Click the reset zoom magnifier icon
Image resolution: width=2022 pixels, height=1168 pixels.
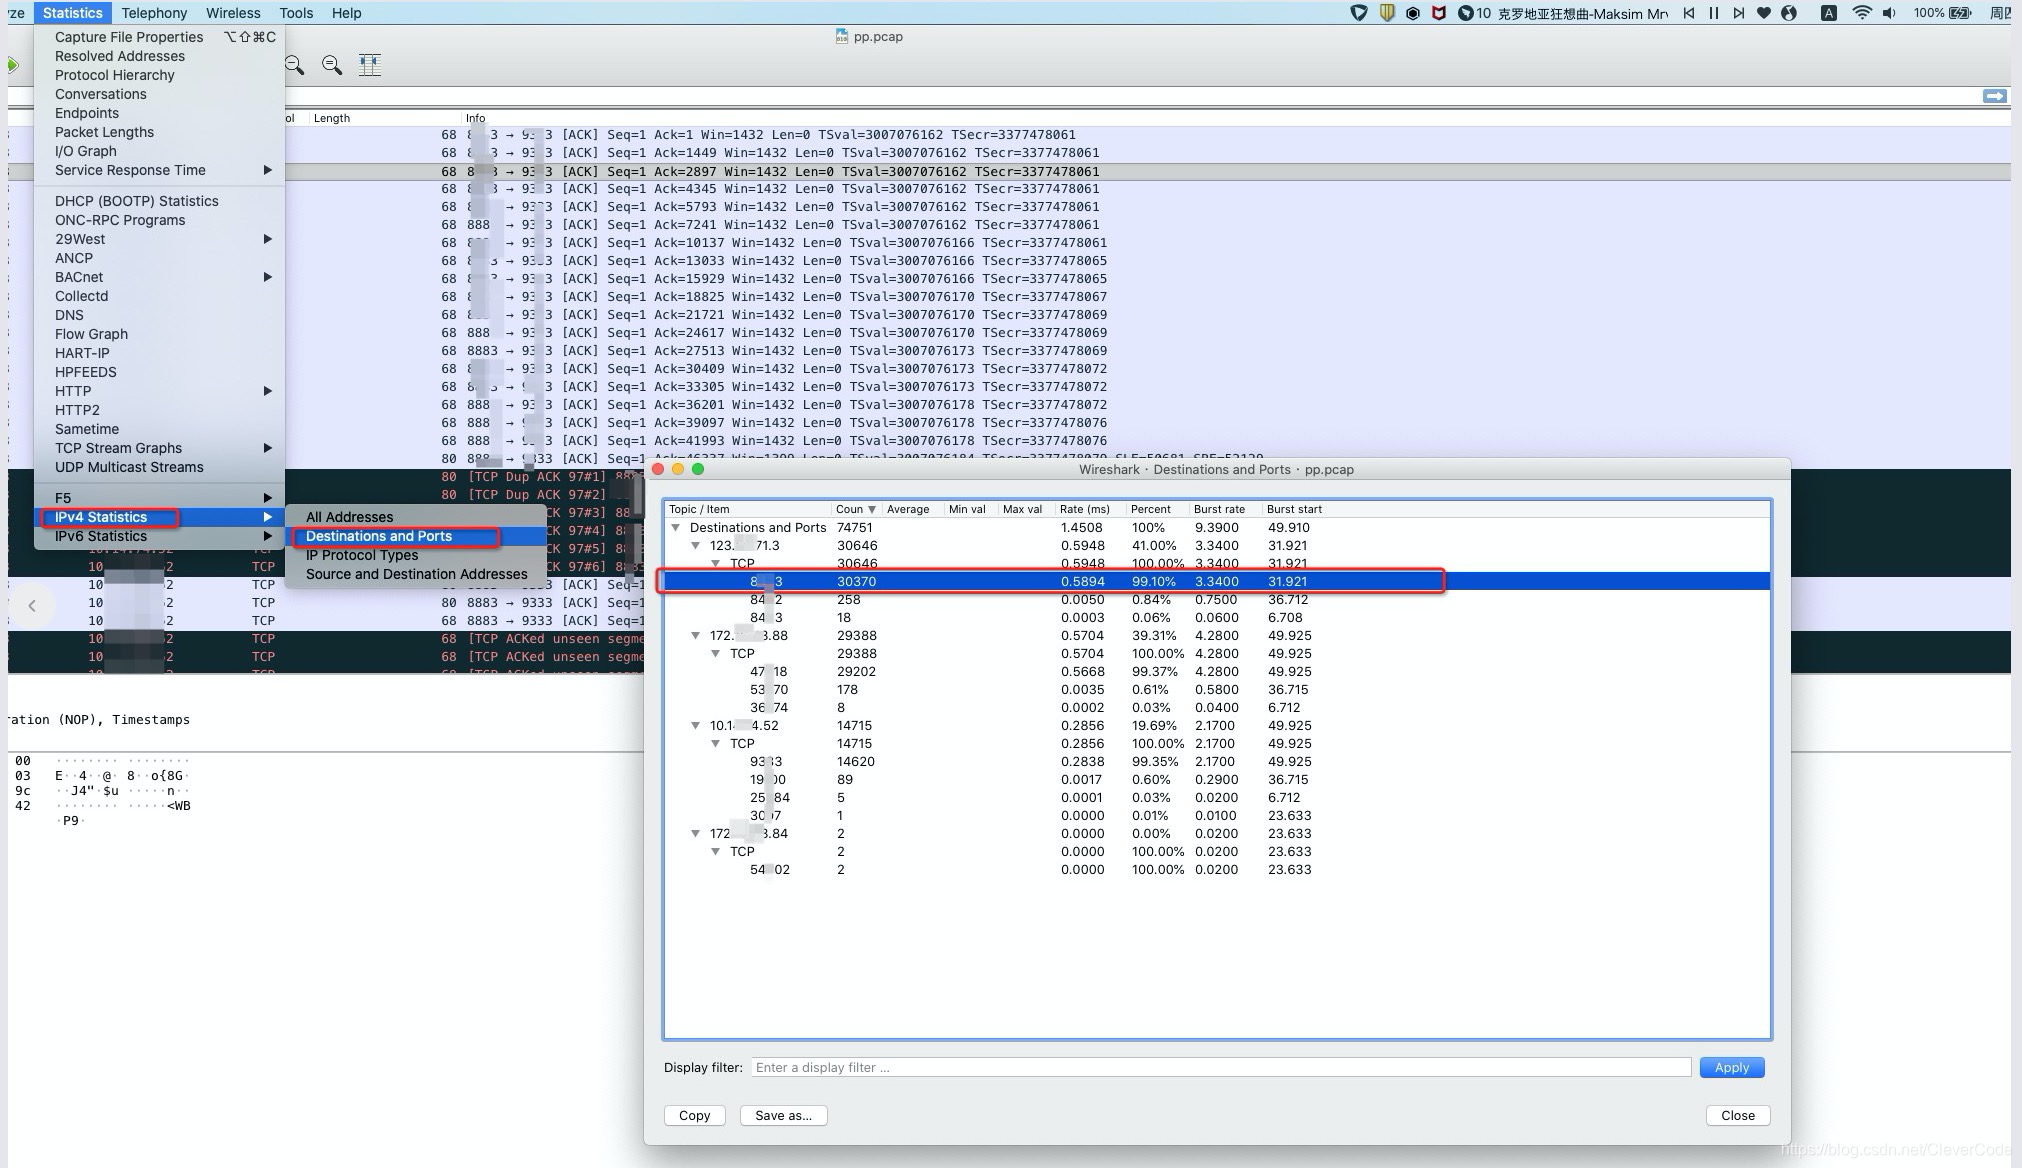(332, 65)
